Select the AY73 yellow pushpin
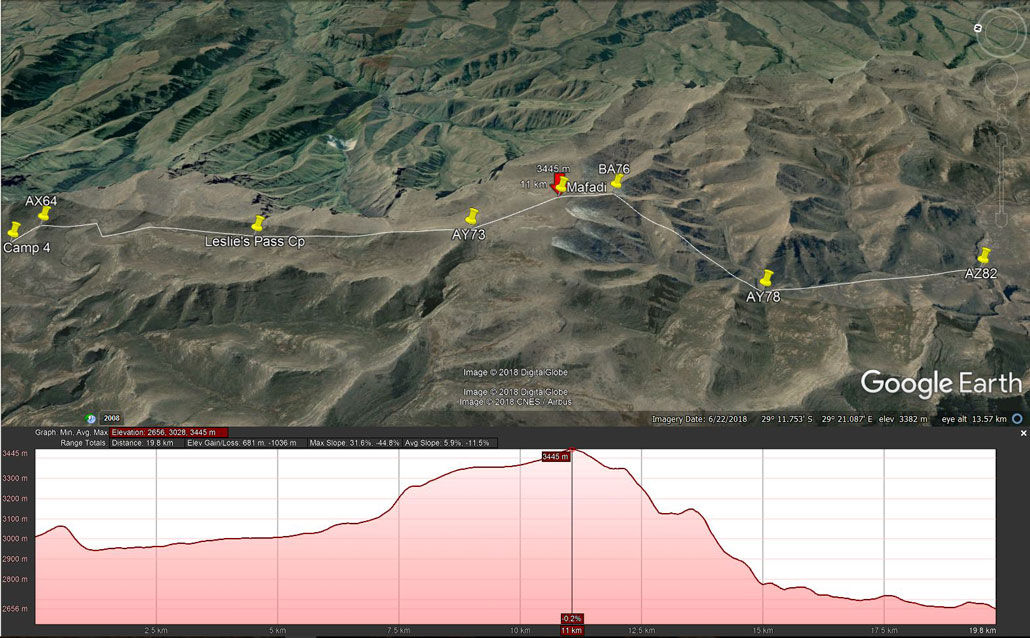Screen dimensions: 1030x638 472,216
